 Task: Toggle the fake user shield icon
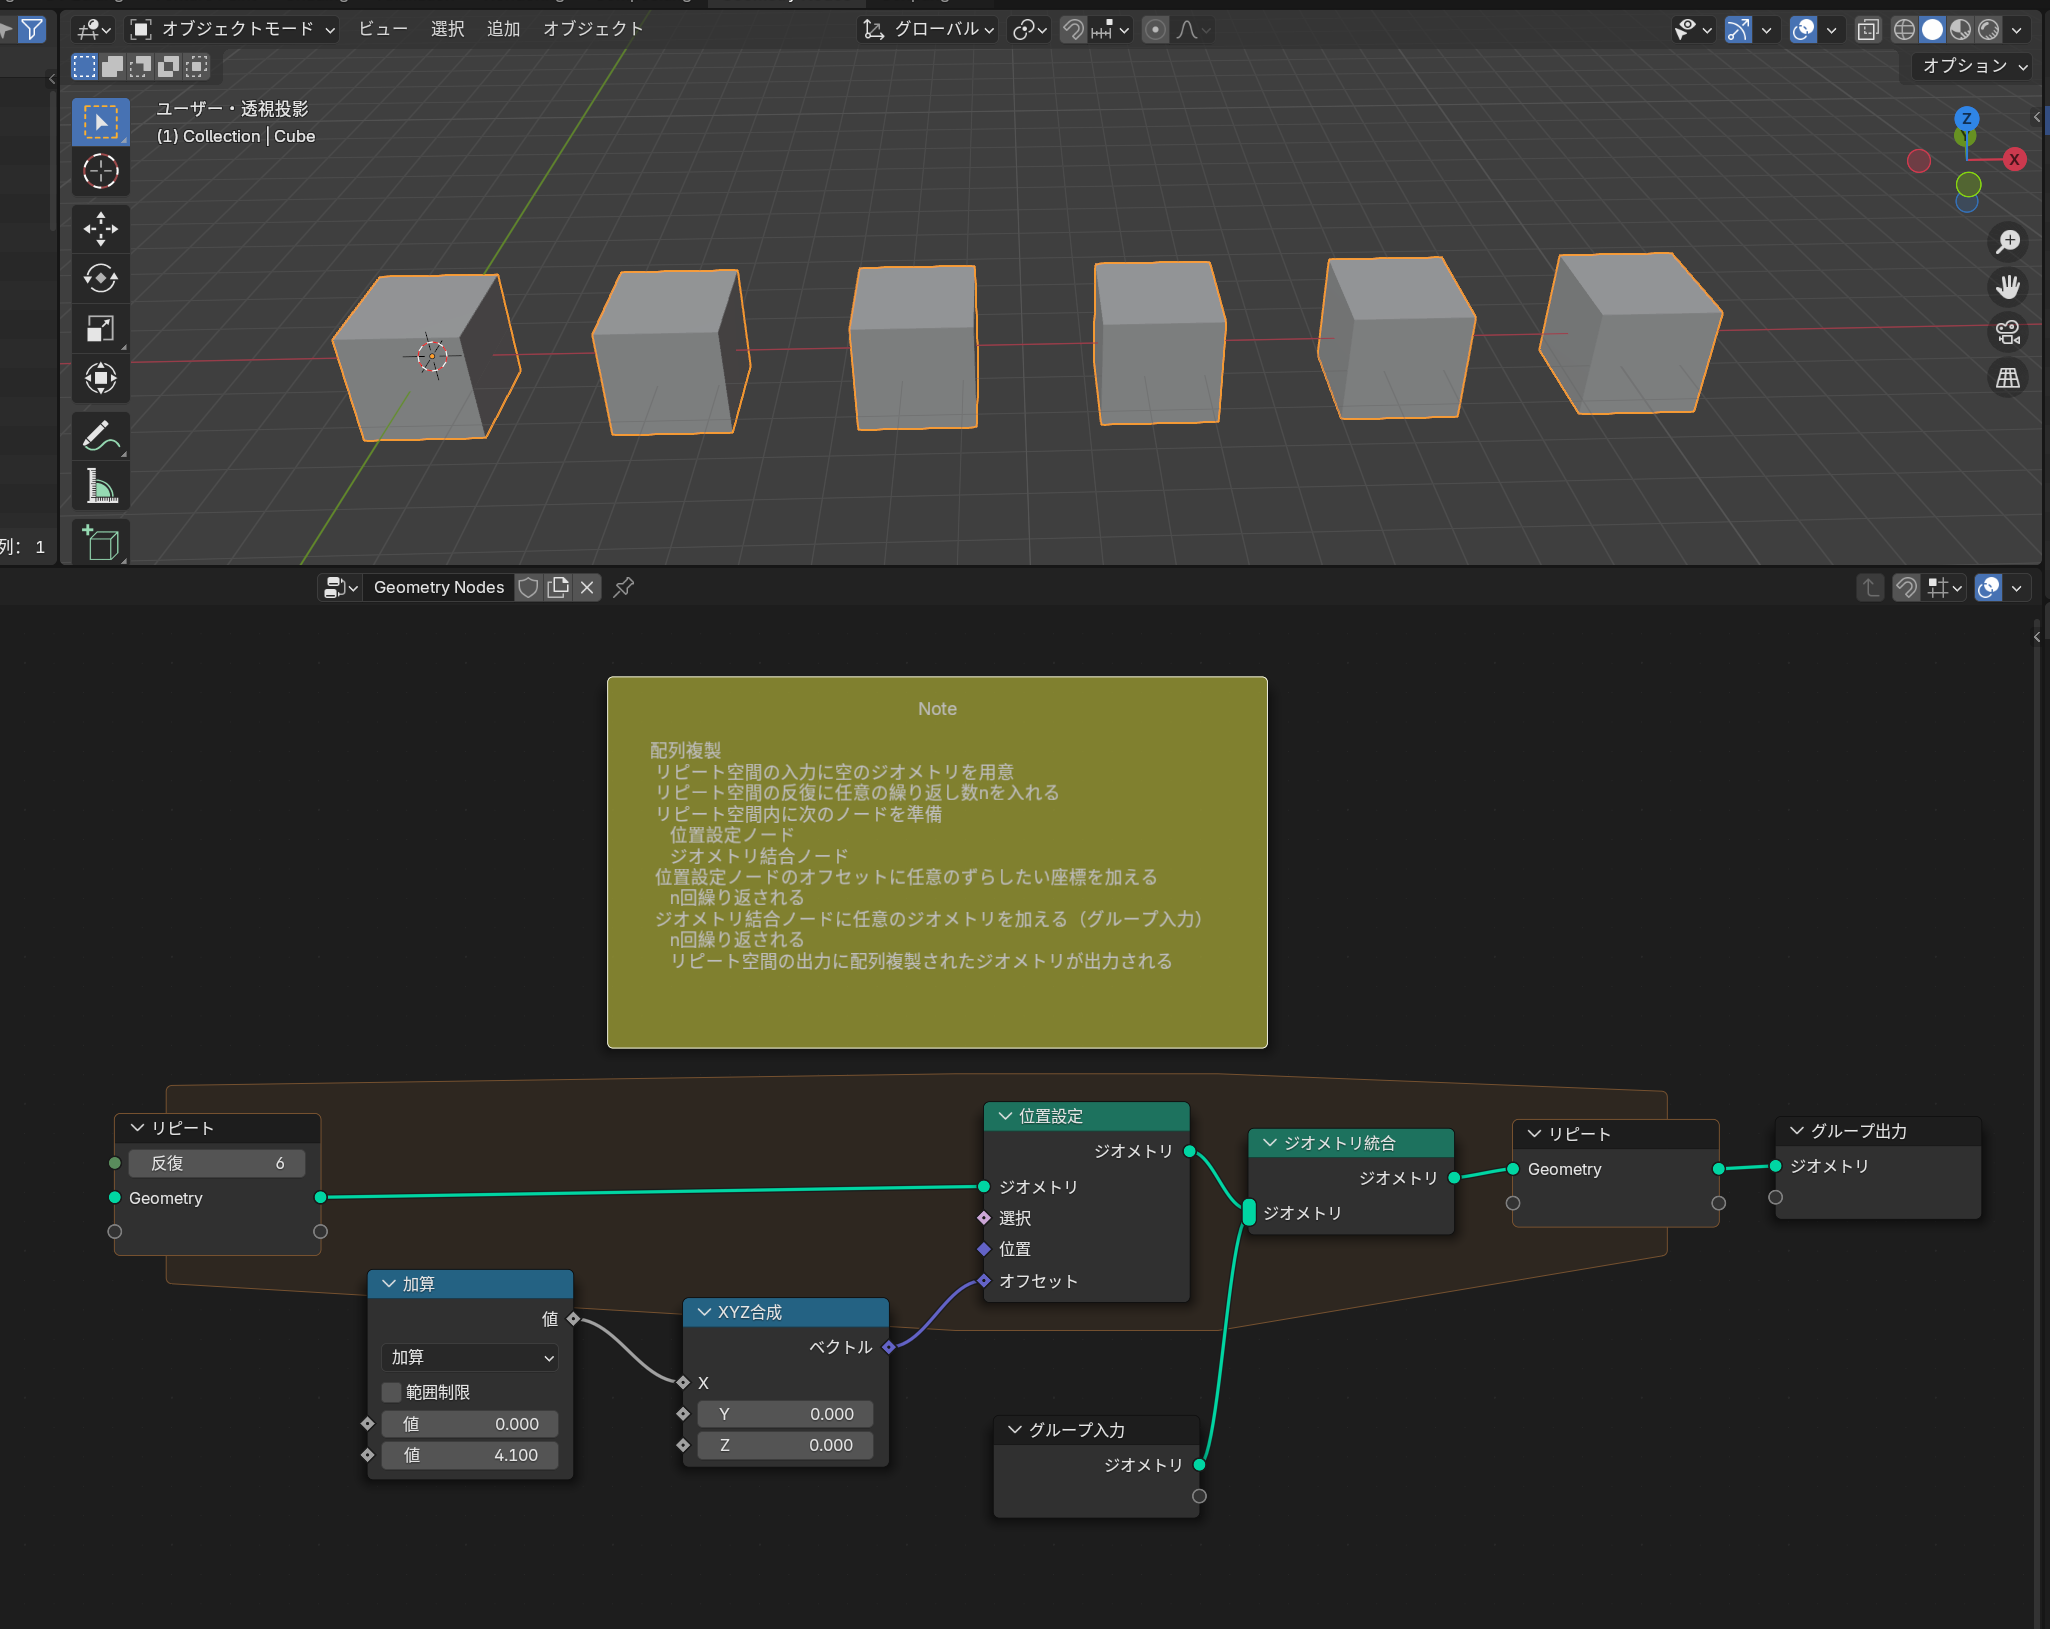(529, 587)
